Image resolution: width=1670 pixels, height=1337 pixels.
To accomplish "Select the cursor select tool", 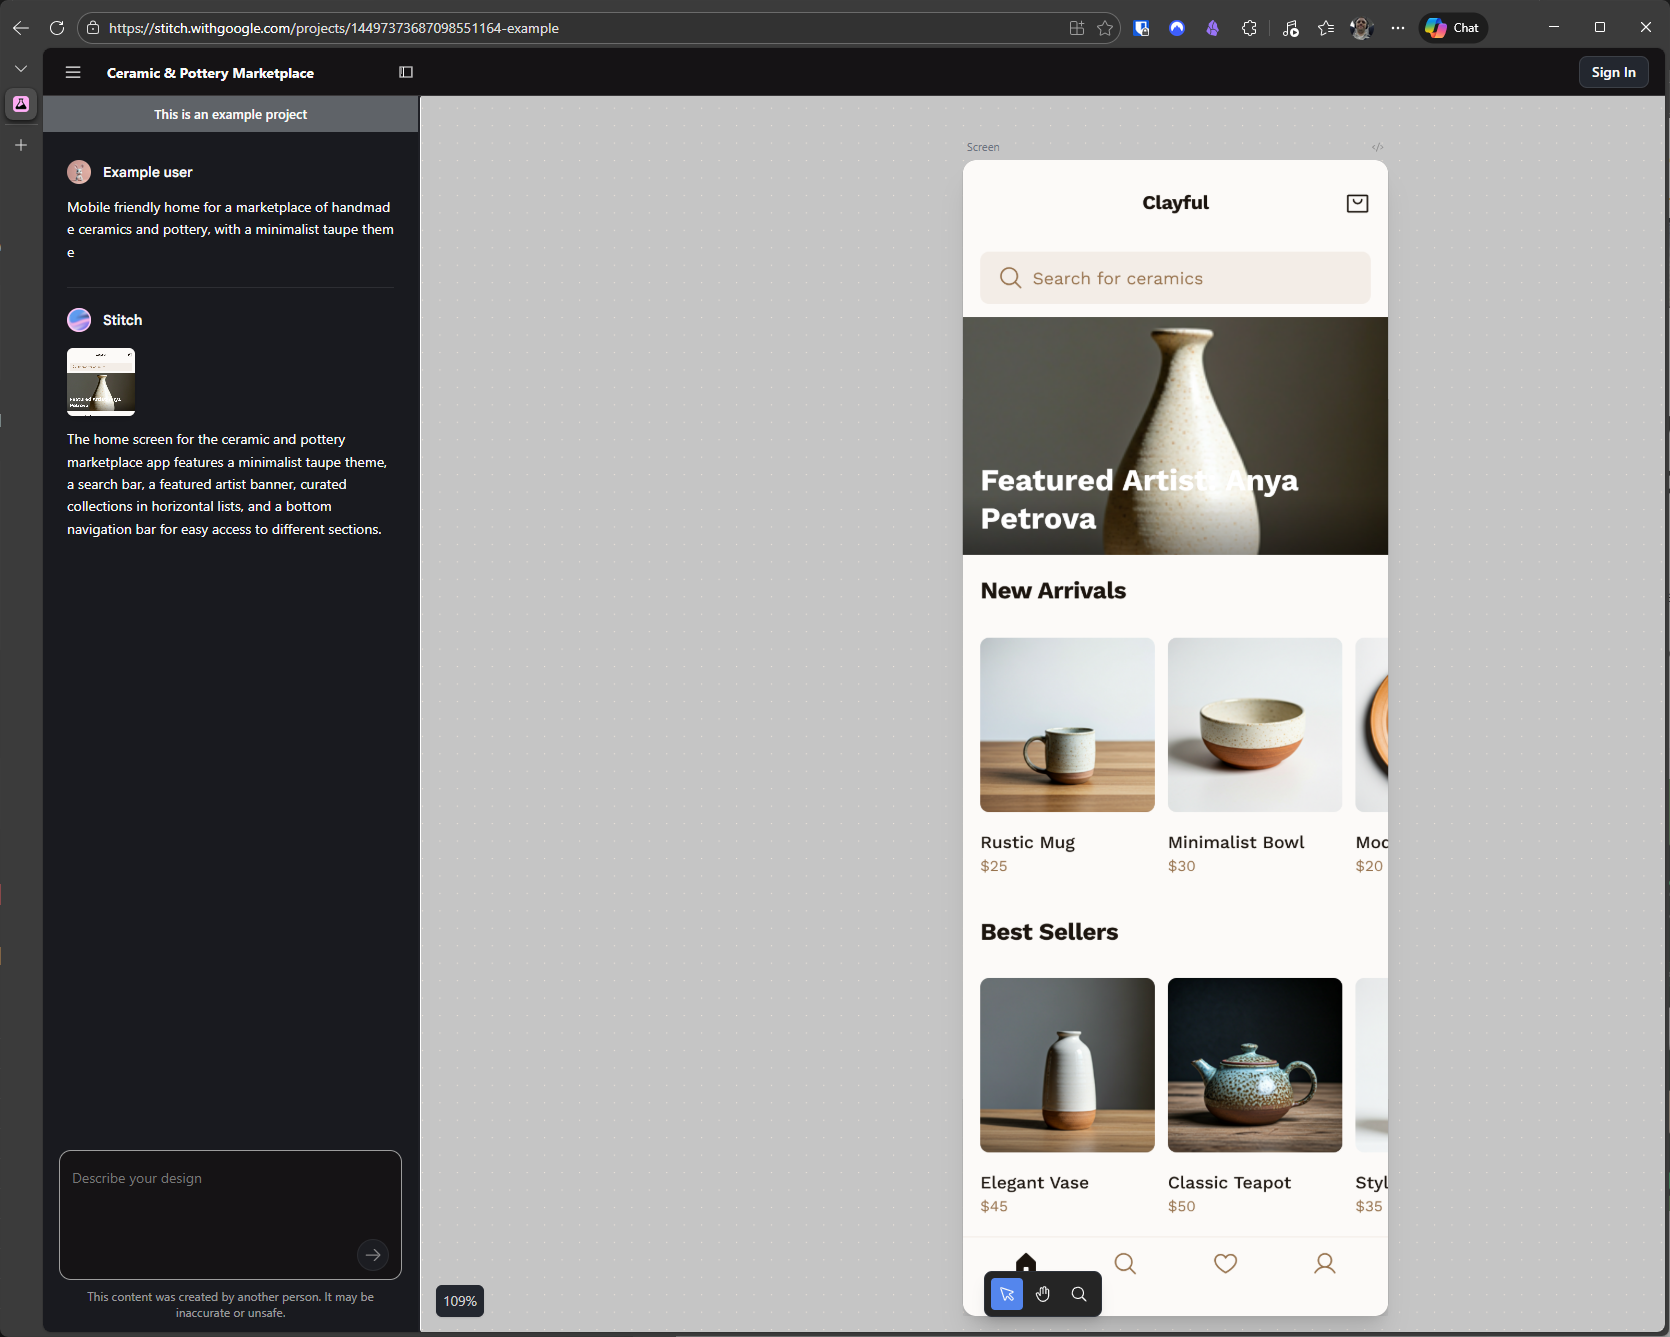I will (1007, 1294).
